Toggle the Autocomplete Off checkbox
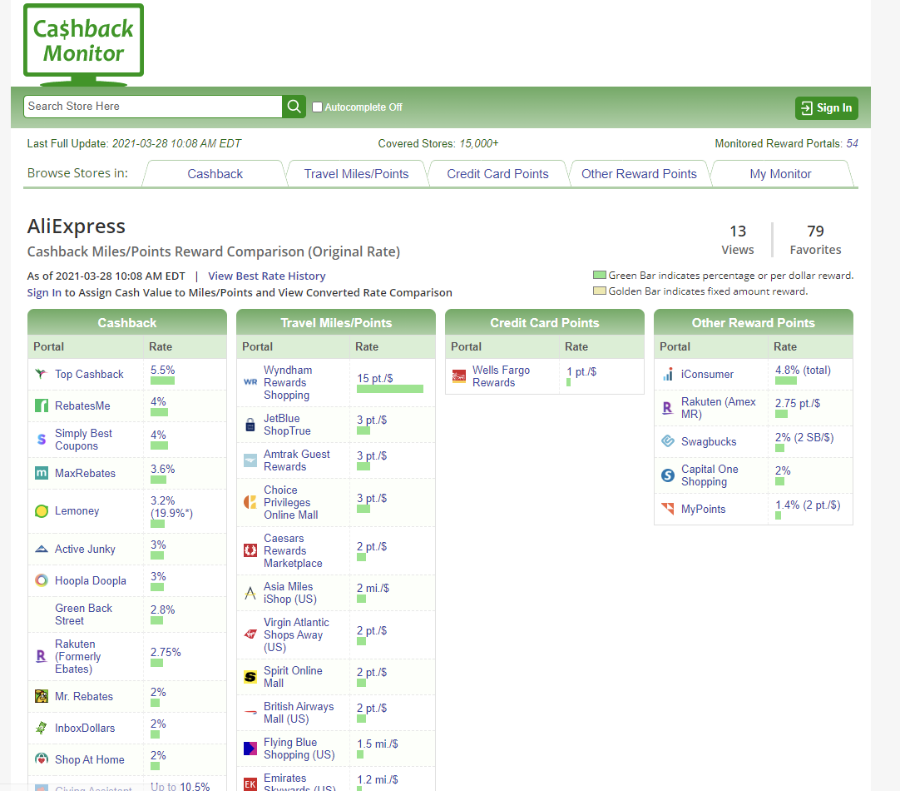This screenshot has width=900, height=791. point(317,107)
